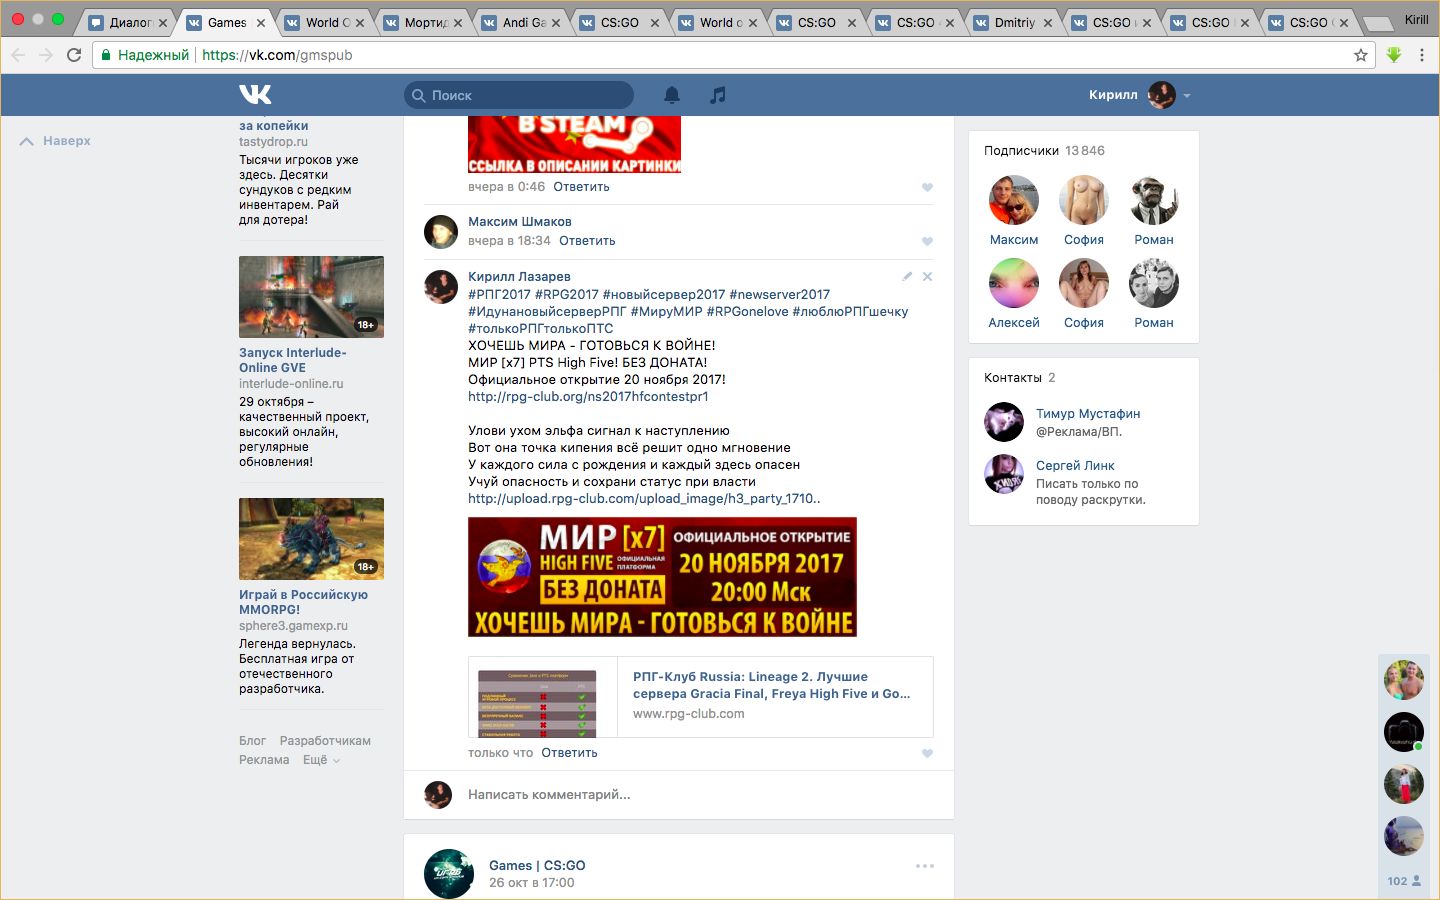Image resolution: width=1440 pixels, height=900 pixels.
Task: Open subscriber Роман's avatar with monkey picture
Action: [x=1154, y=200]
